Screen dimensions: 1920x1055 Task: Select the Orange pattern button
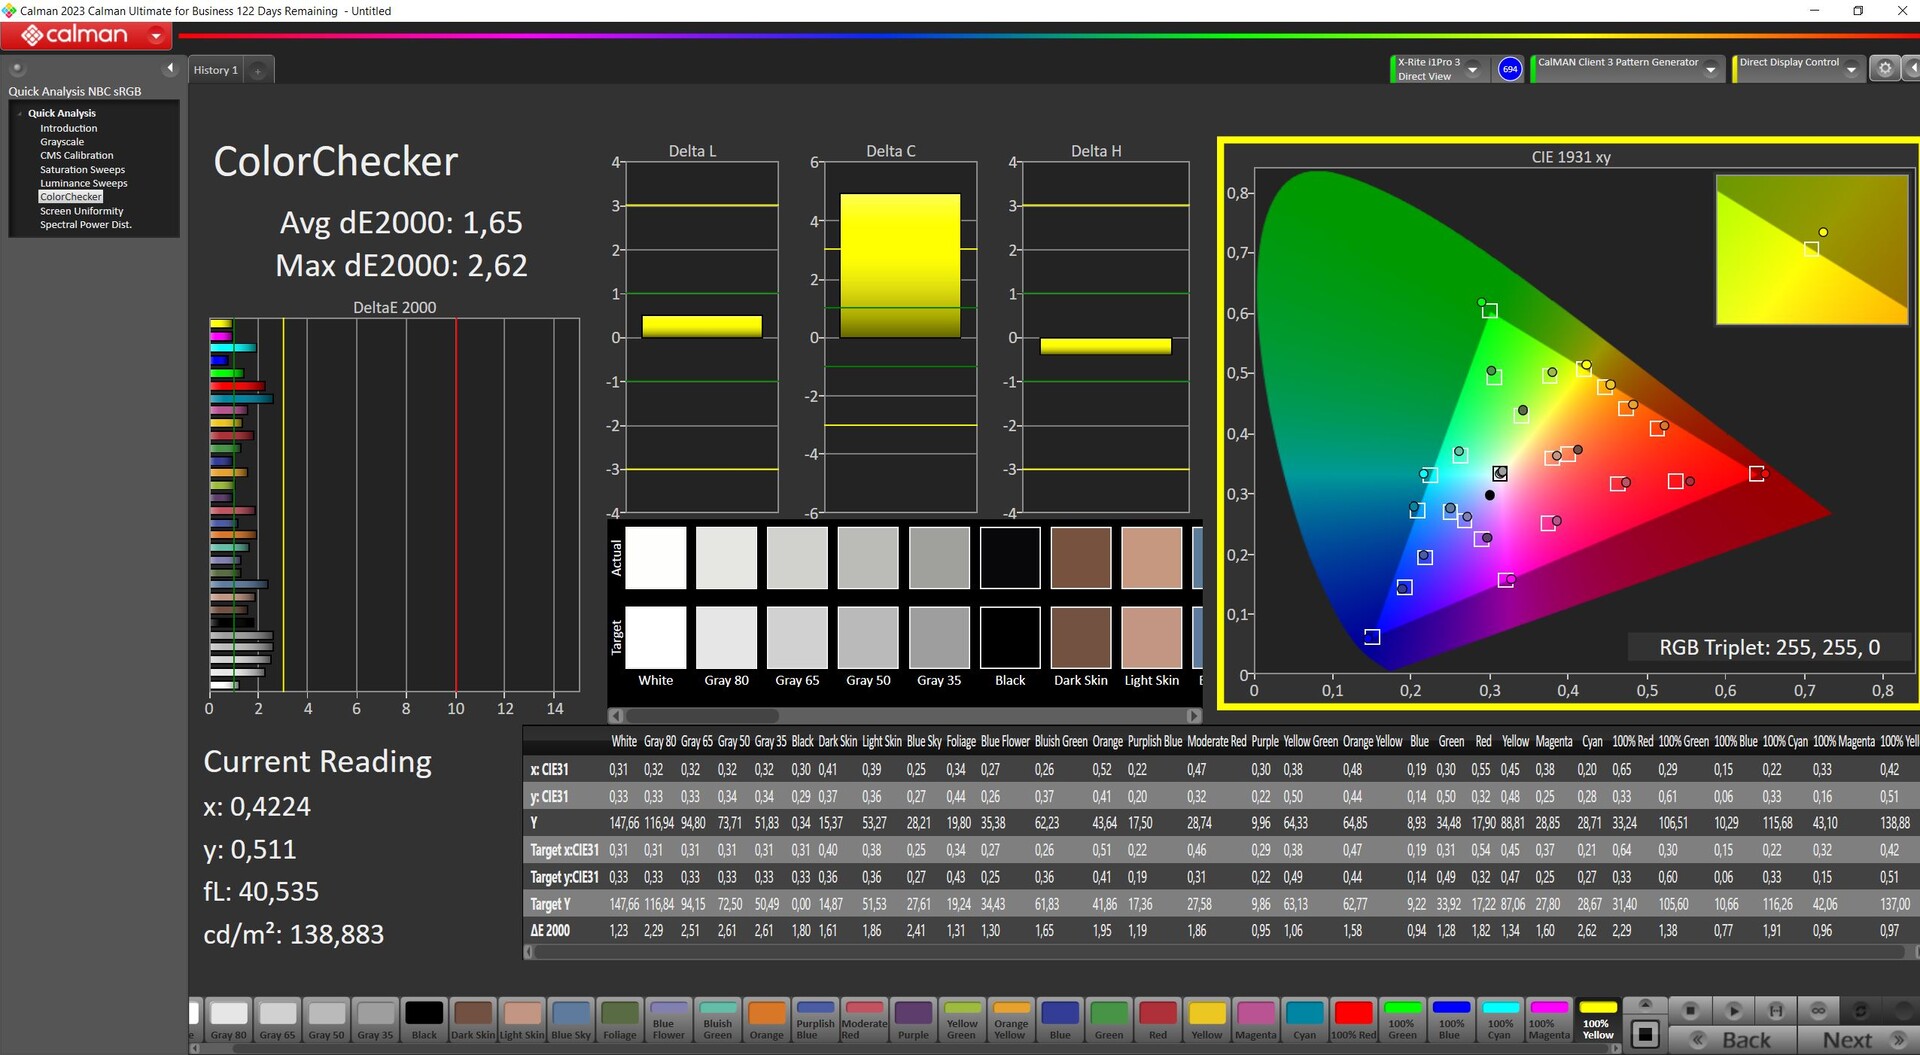(x=767, y=1020)
